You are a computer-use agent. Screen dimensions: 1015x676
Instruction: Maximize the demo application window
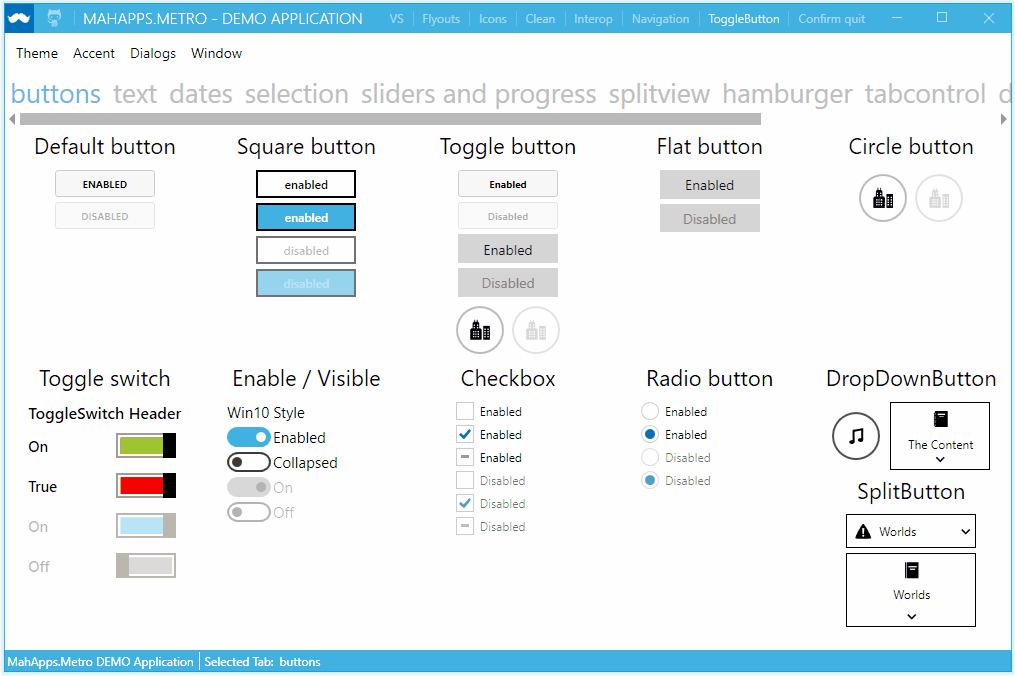coord(942,18)
